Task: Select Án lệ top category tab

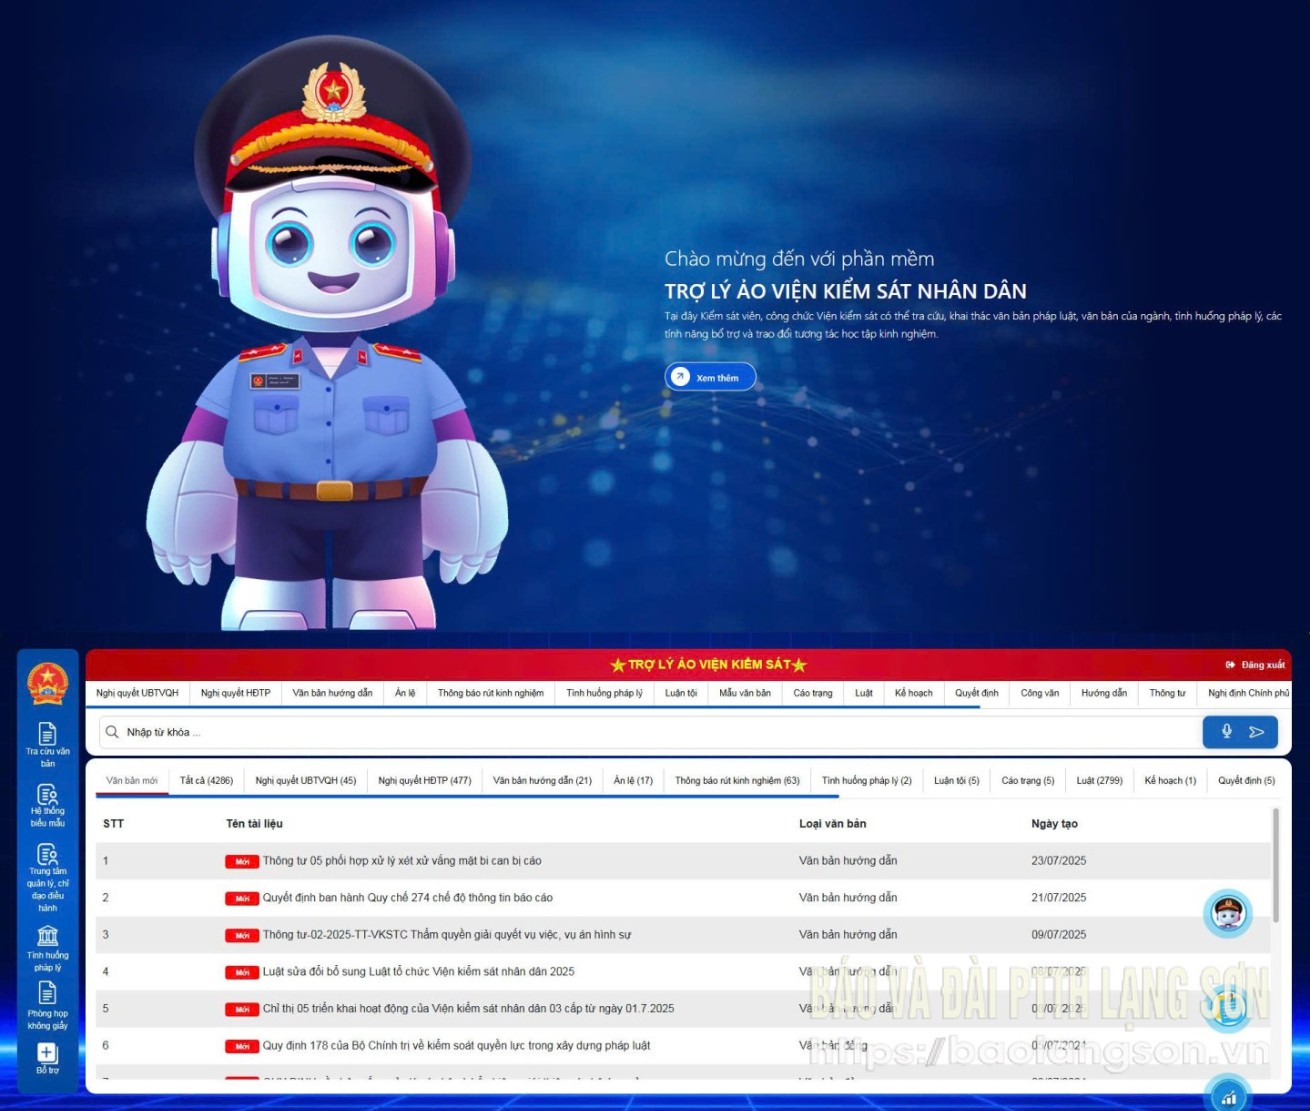Action: point(405,693)
